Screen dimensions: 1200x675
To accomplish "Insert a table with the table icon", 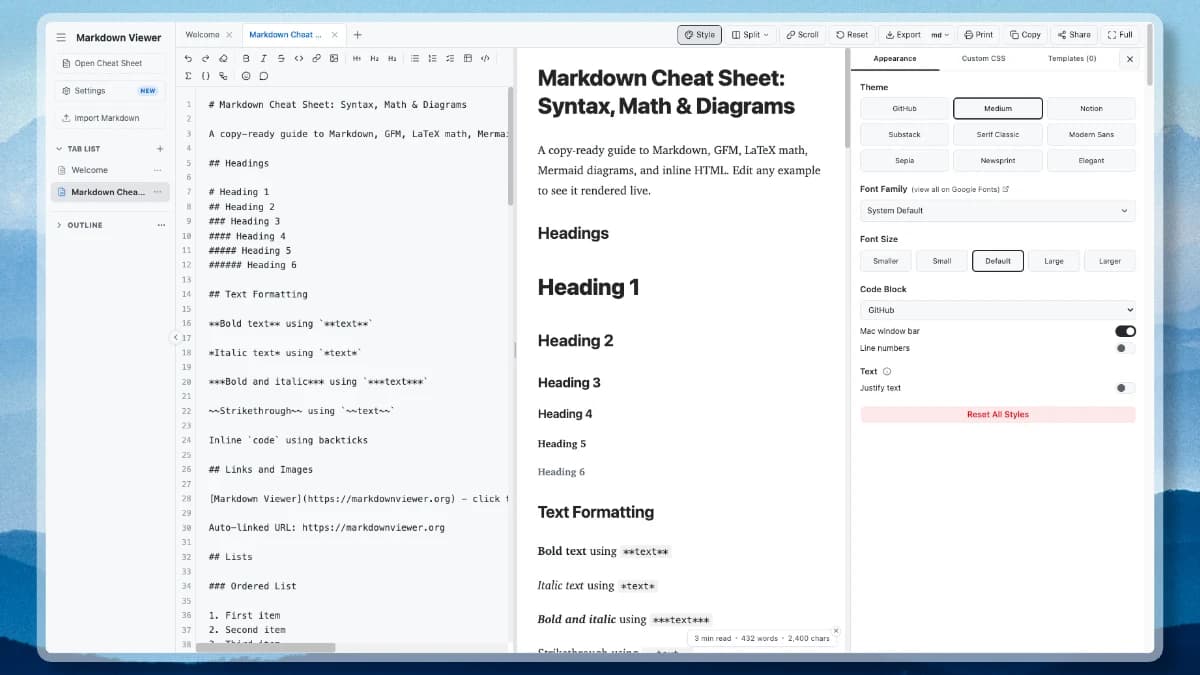I will point(468,58).
